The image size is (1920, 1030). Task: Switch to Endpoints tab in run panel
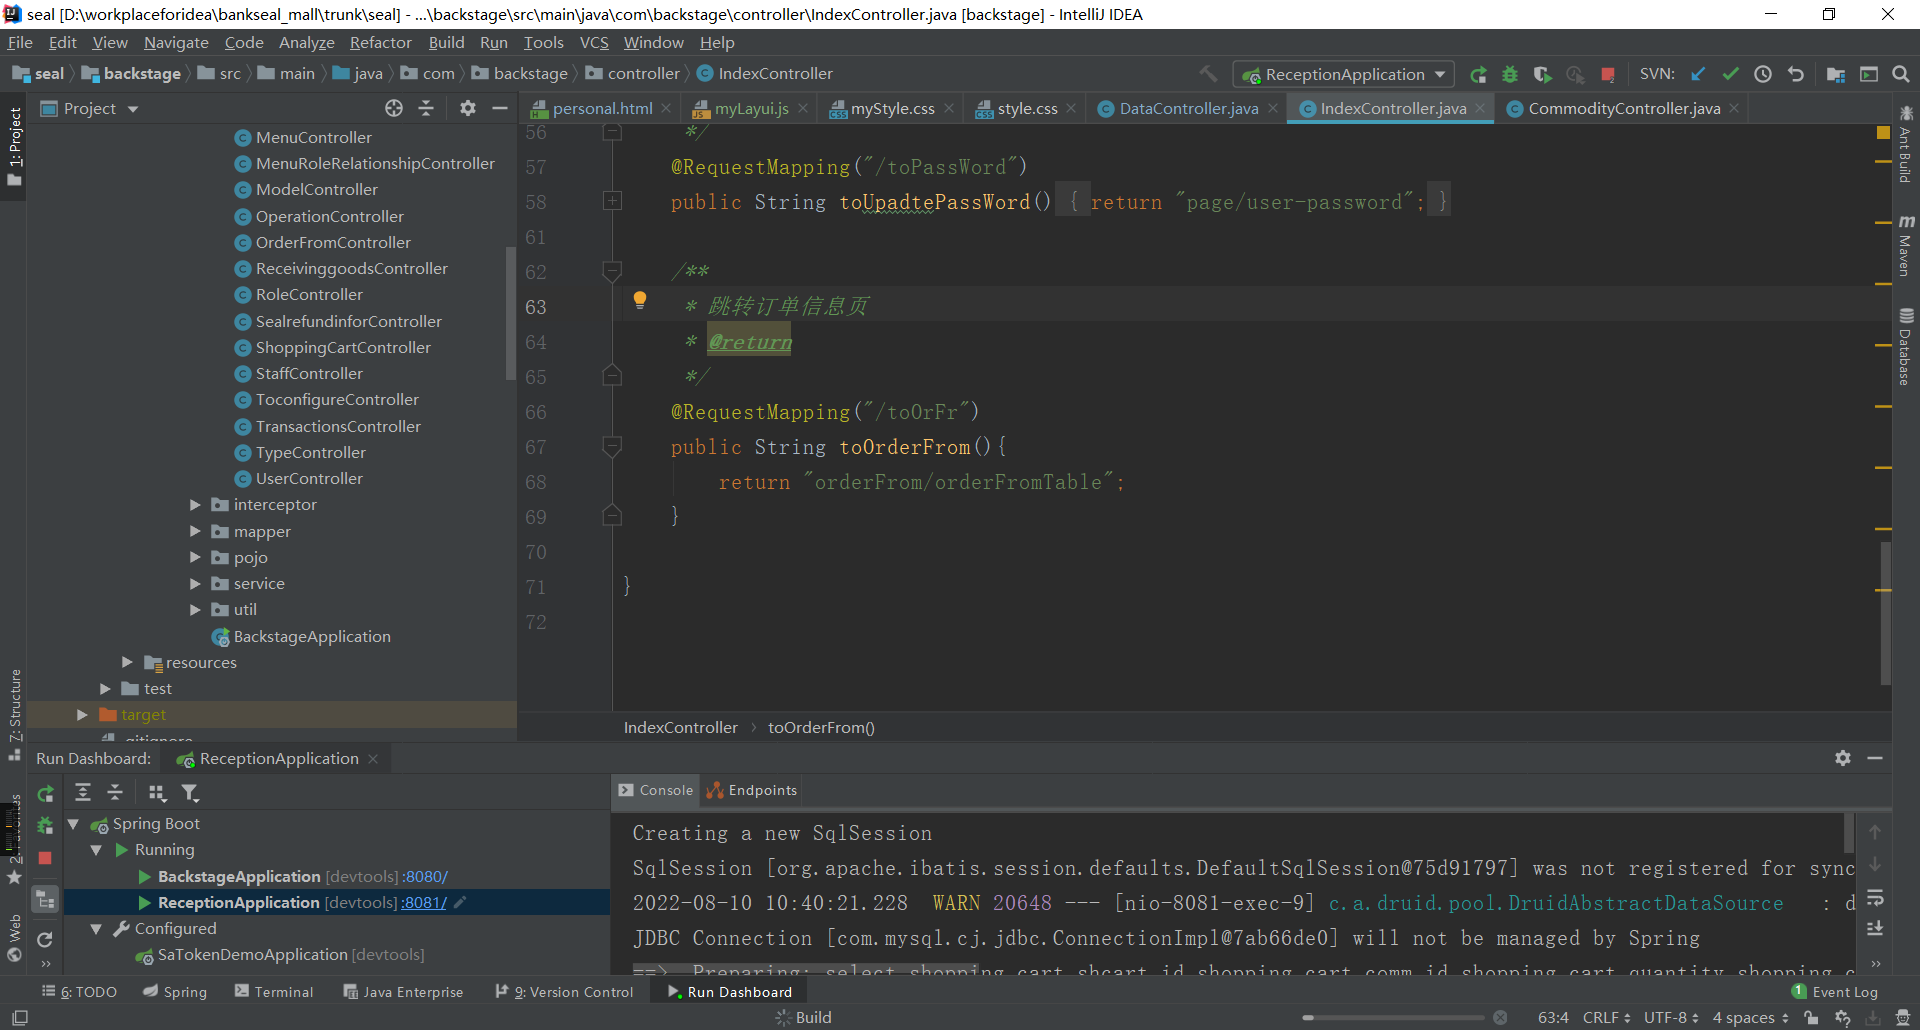[x=752, y=790]
